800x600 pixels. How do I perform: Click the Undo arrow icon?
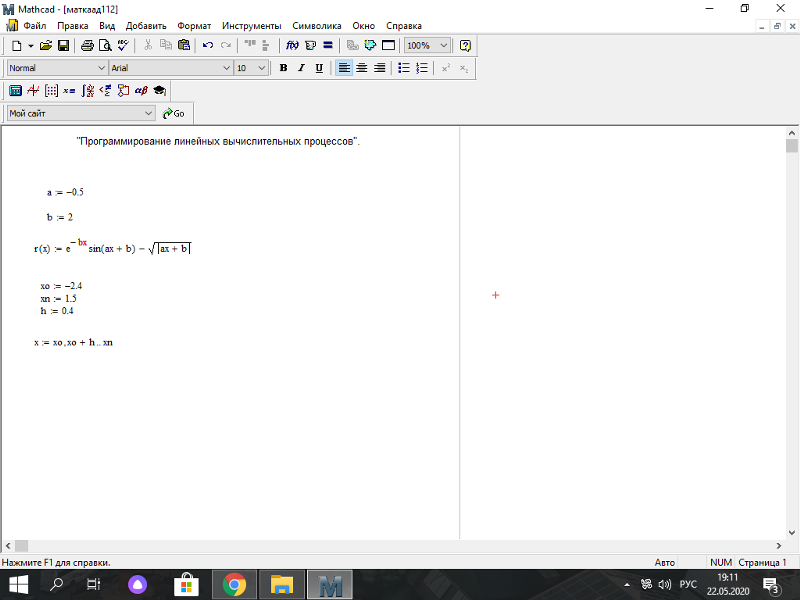coord(208,45)
